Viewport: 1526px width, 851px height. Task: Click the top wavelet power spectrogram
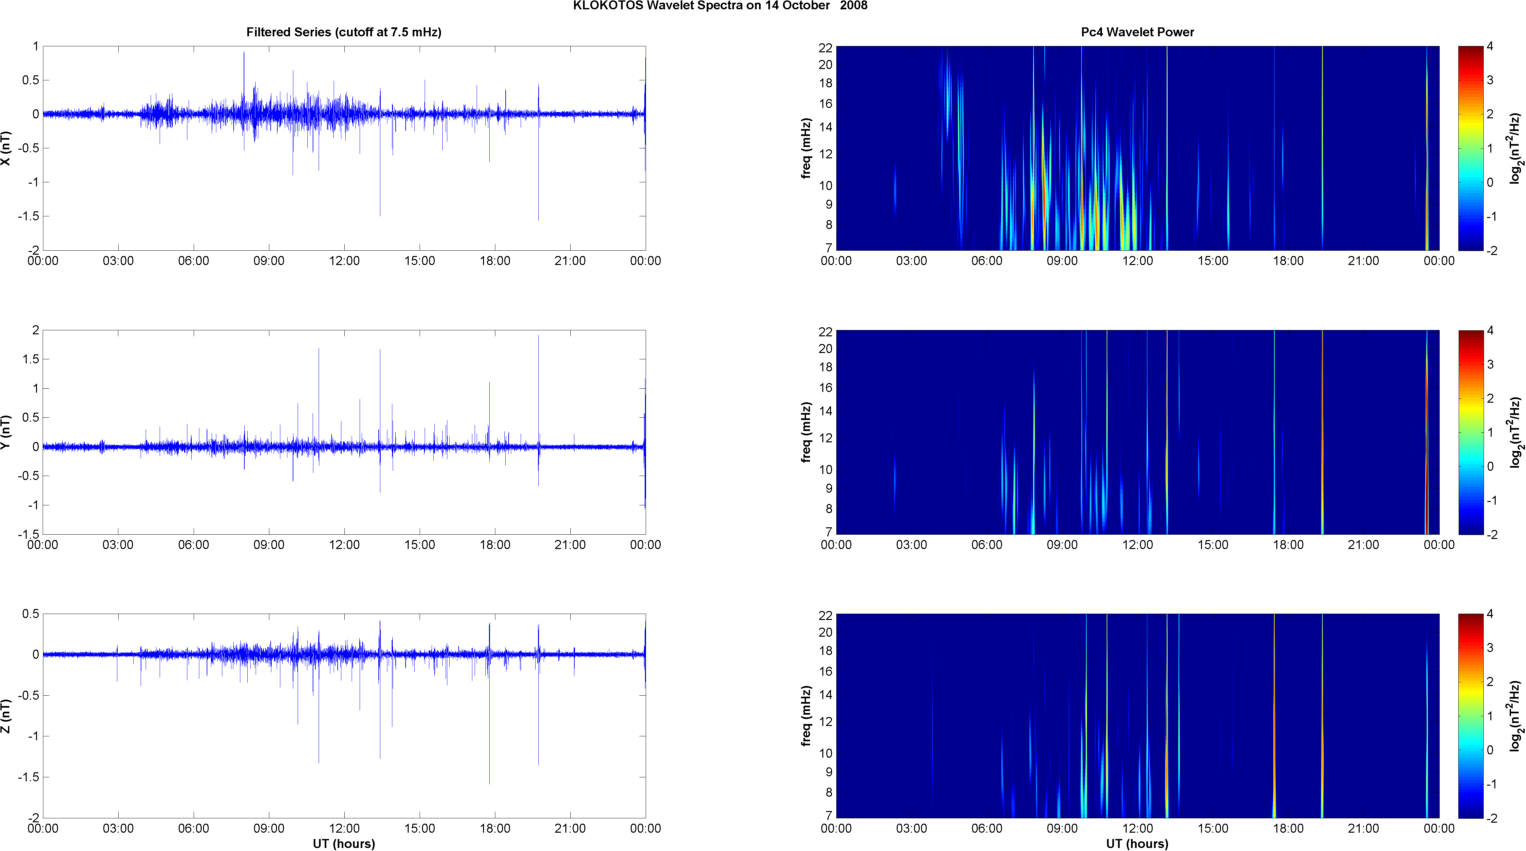click(x=1137, y=148)
